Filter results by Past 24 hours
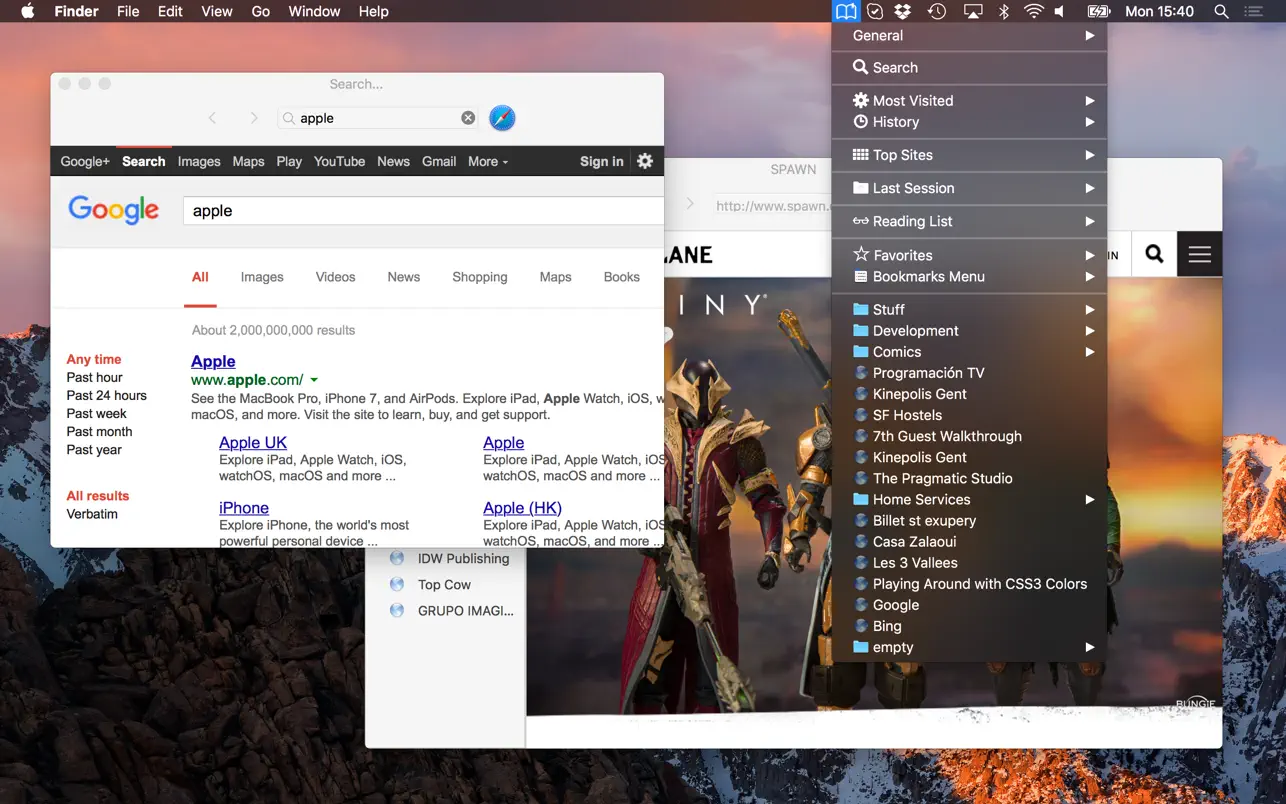Image resolution: width=1286 pixels, height=804 pixels. [106, 395]
